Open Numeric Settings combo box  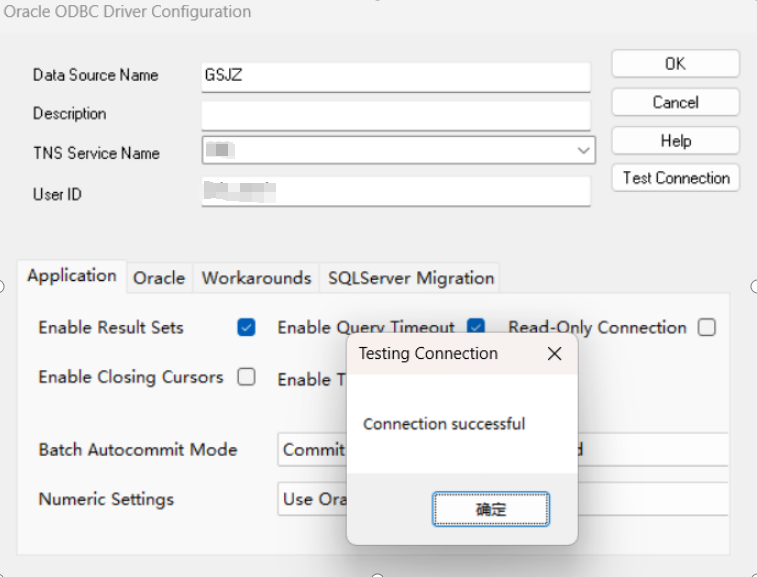[x=503, y=499]
